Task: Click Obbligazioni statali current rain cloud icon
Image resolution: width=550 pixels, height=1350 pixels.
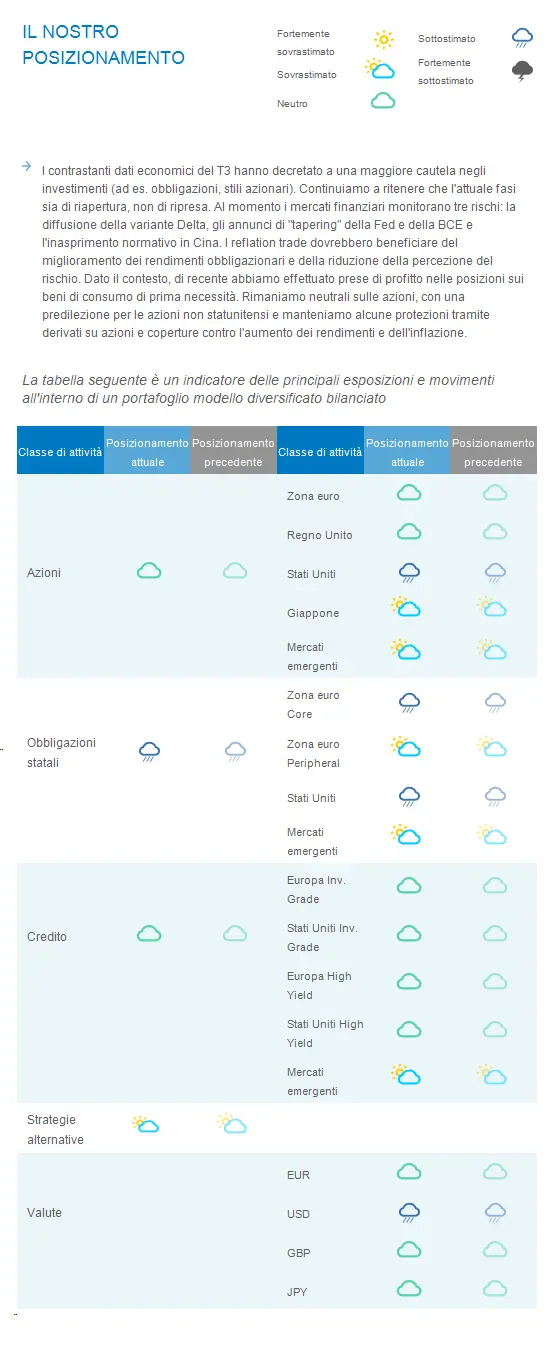Action: coord(149,751)
